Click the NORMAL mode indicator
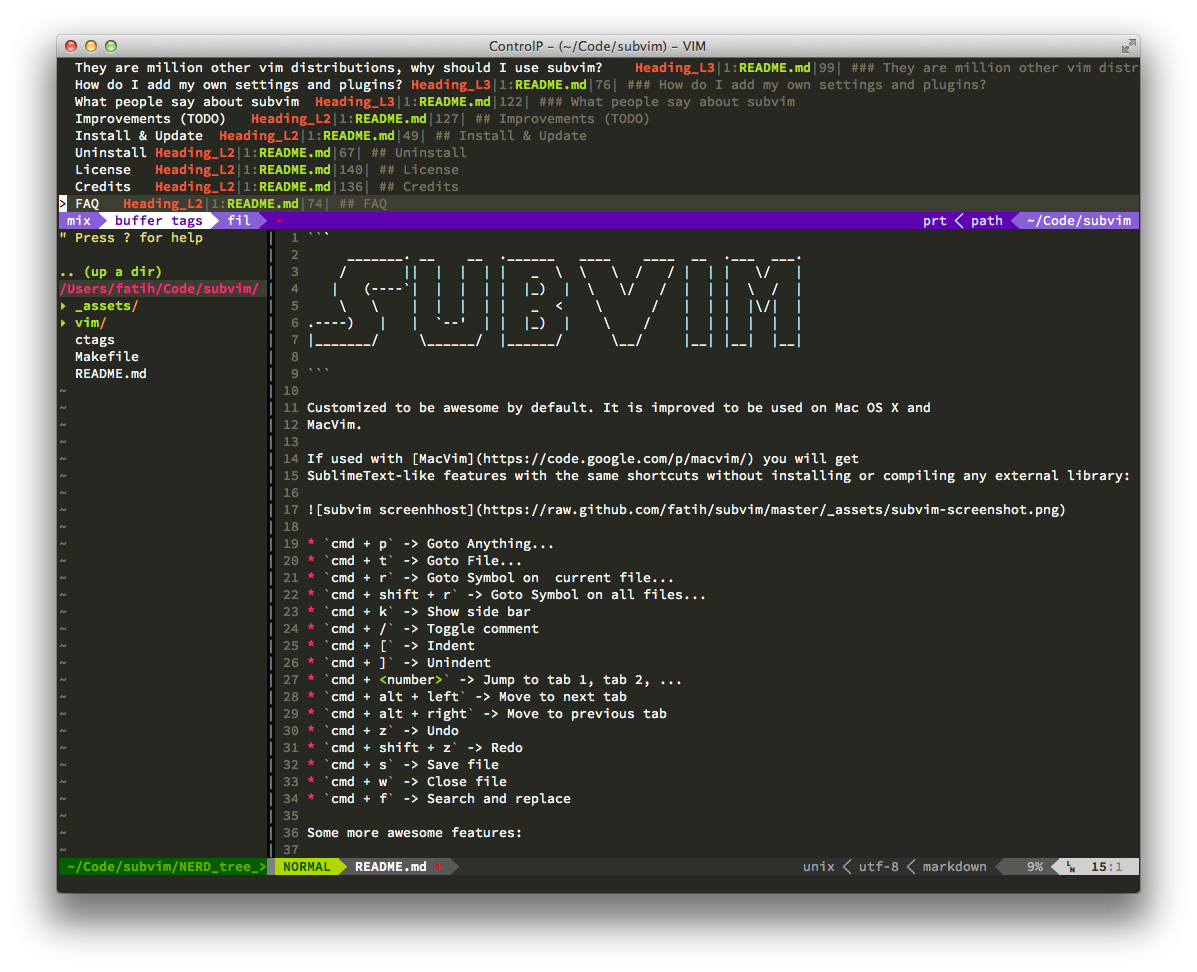This screenshot has width=1197, height=972. [x=307, y=867]
